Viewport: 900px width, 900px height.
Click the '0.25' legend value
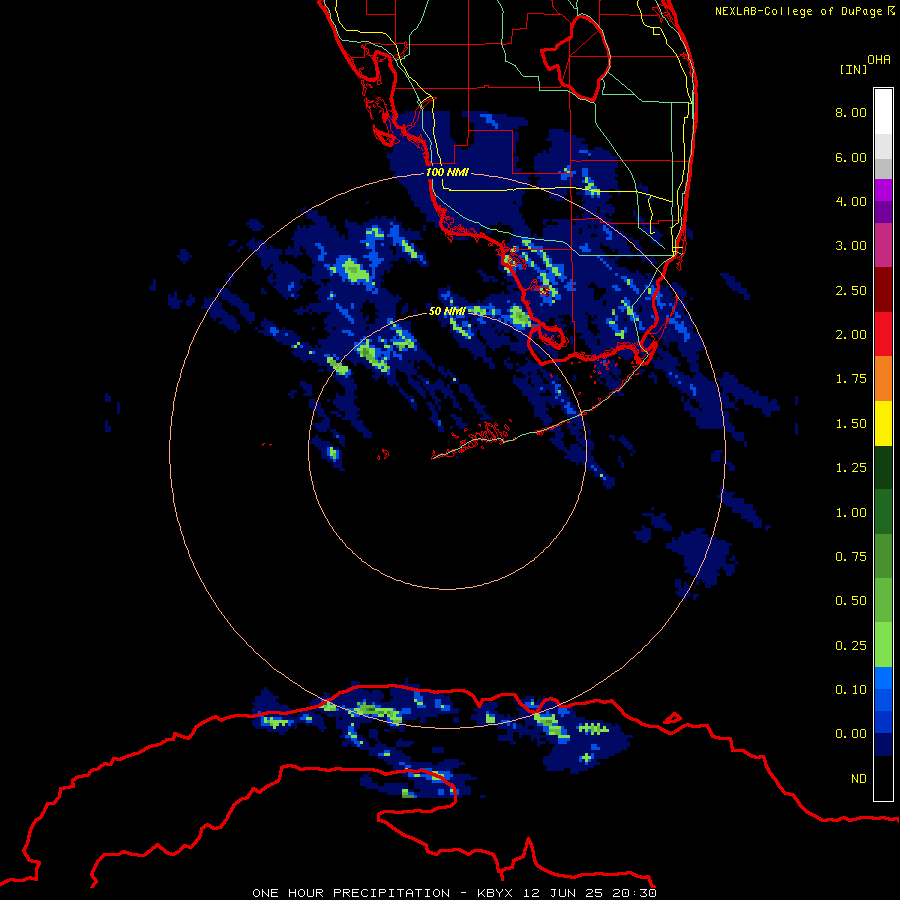click(x=851, y=646)
